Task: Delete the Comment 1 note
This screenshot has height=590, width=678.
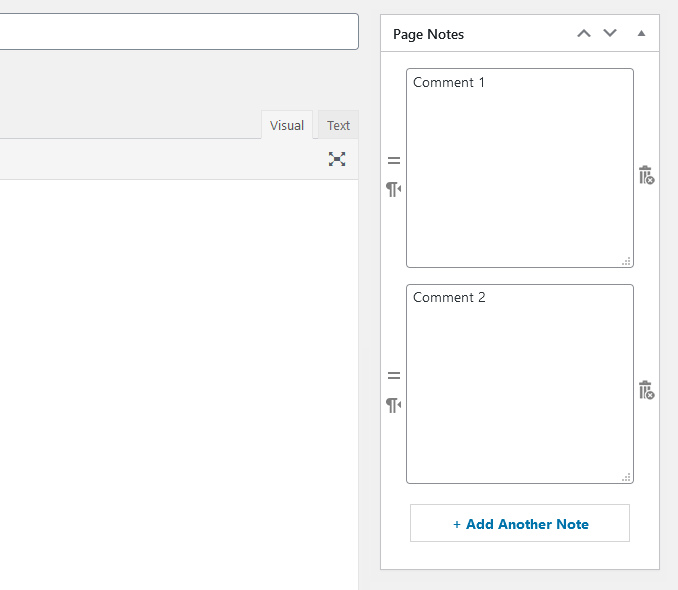Action: coord(646,175)
